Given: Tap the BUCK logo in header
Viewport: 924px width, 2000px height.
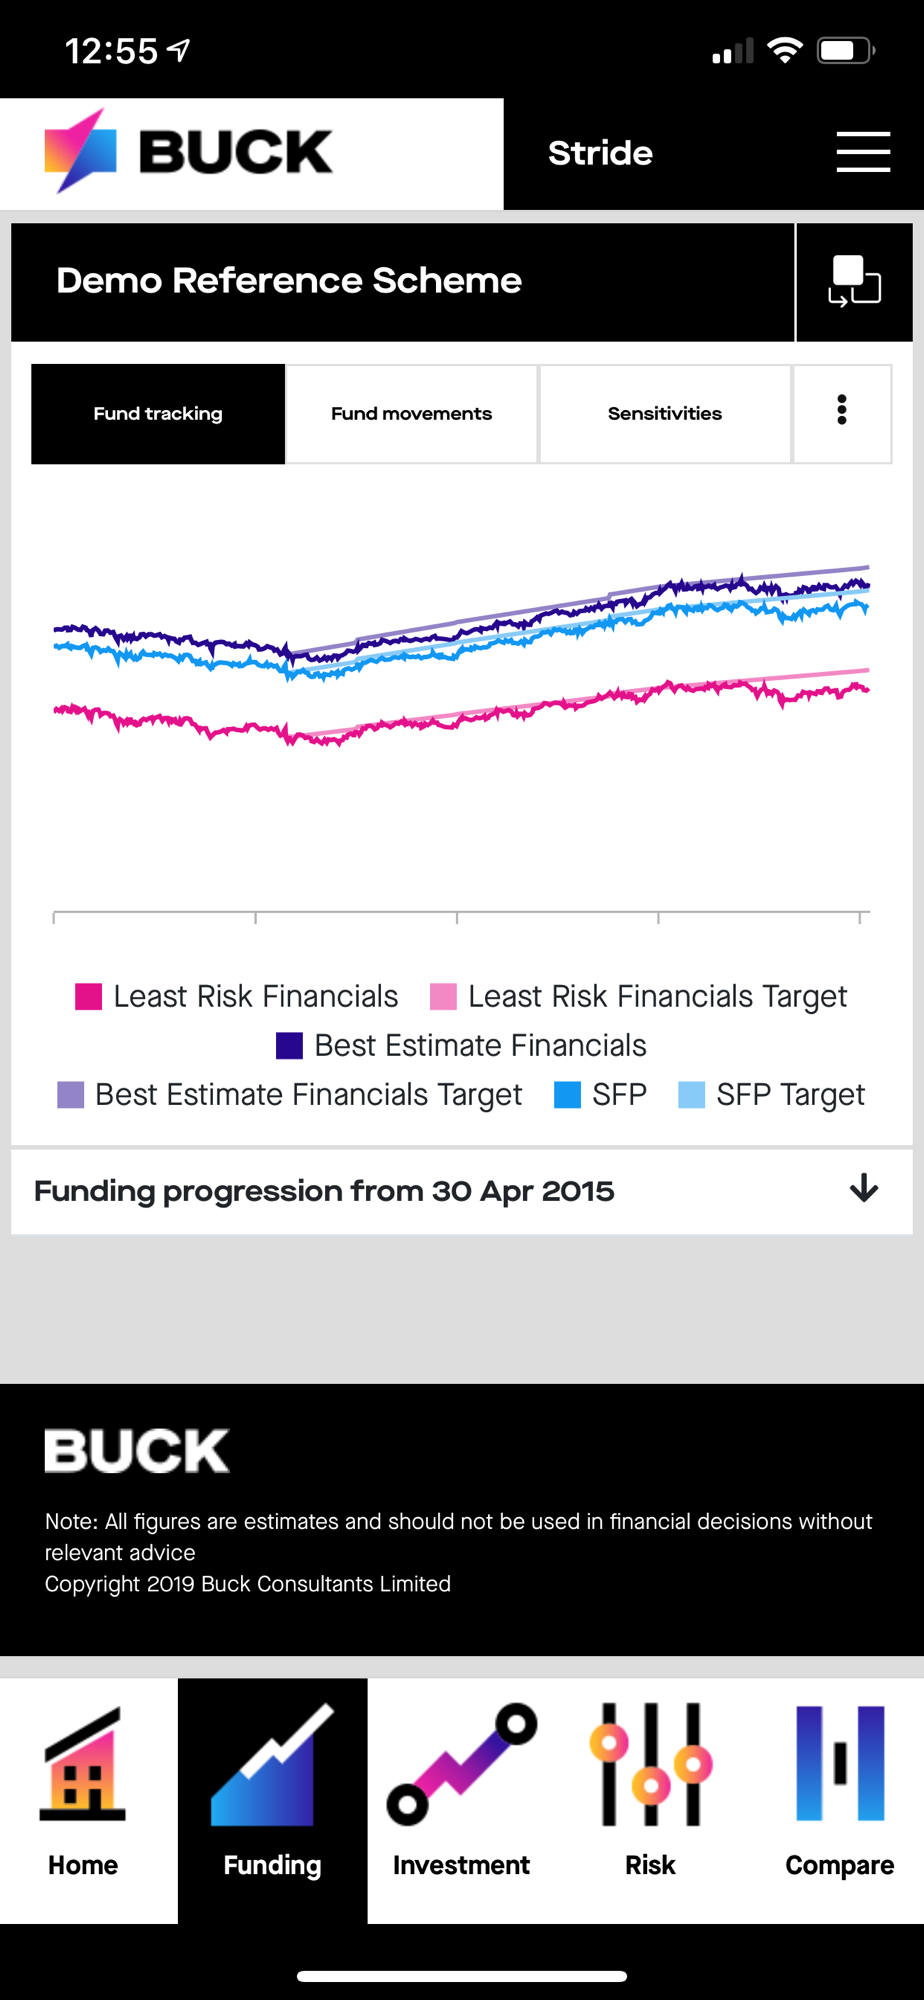Looking at the screenshot, I should [x=190, y=152].
